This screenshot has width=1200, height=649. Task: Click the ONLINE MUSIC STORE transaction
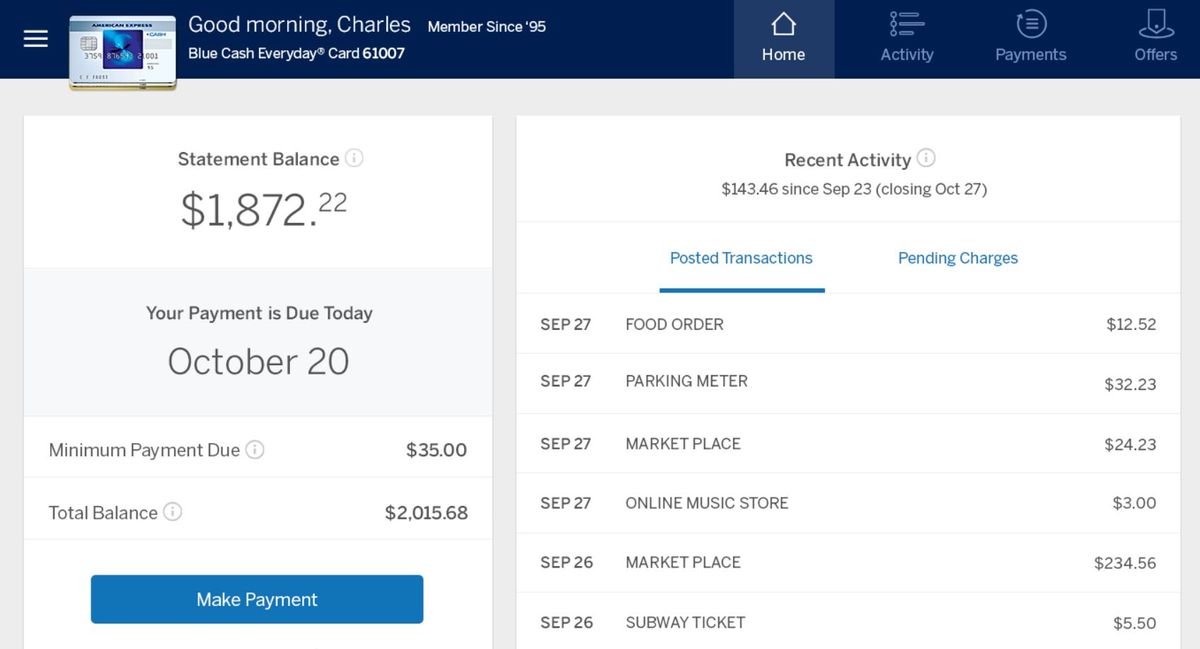click(x=848, y=503)
